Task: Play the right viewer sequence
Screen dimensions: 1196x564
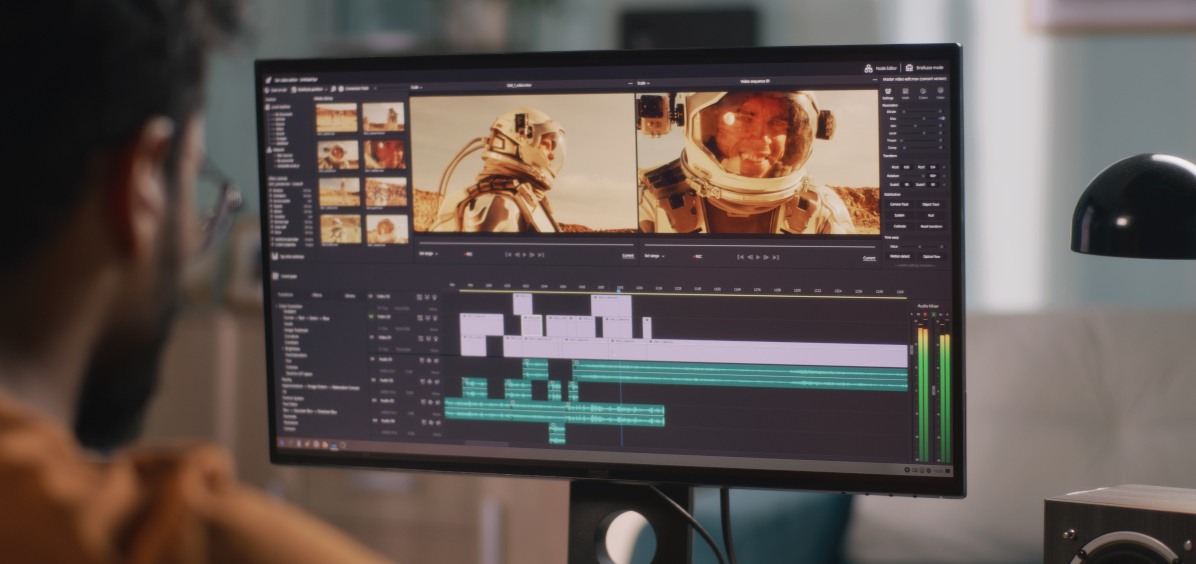Action: [758, 257]
